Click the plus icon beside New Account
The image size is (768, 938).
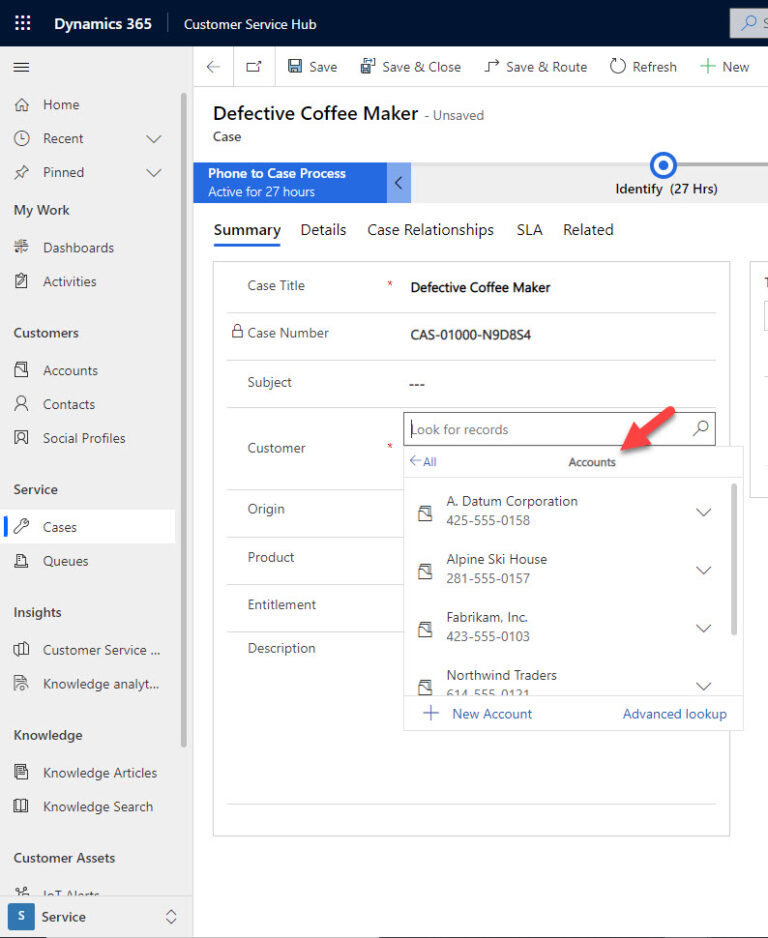pos(431,713)
